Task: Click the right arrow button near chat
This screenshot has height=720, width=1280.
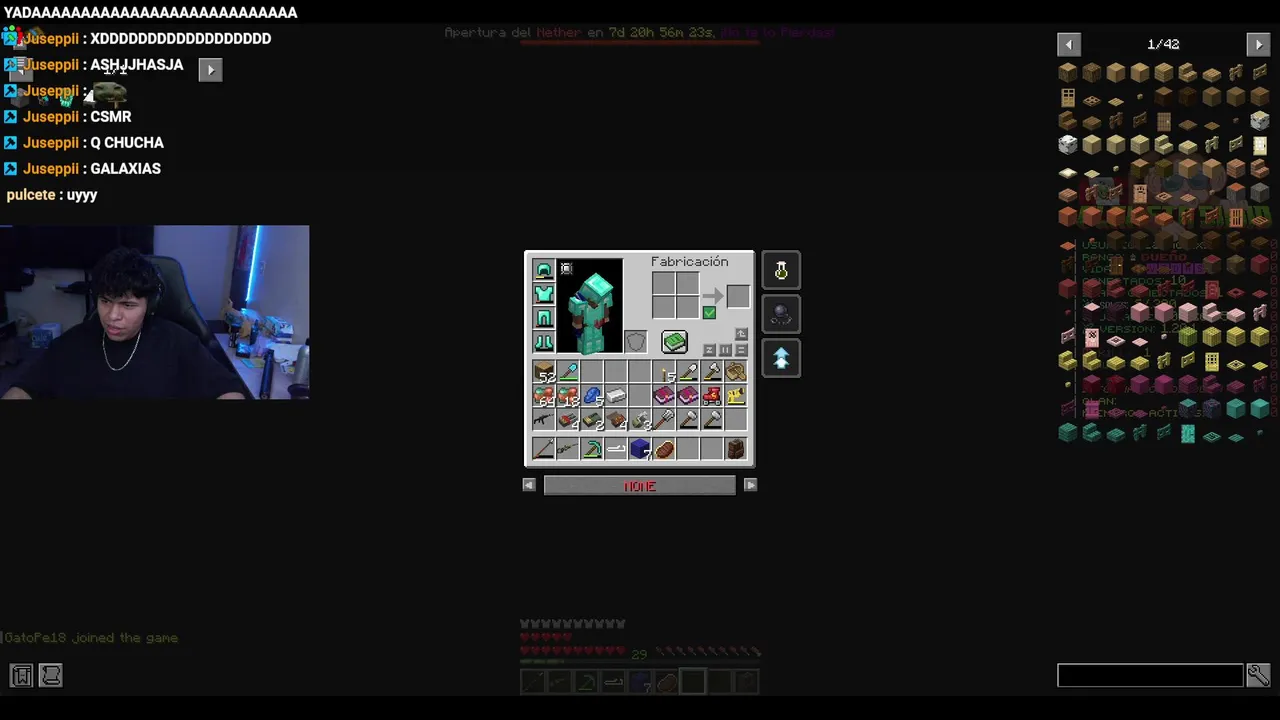Action: click(210, 69)
